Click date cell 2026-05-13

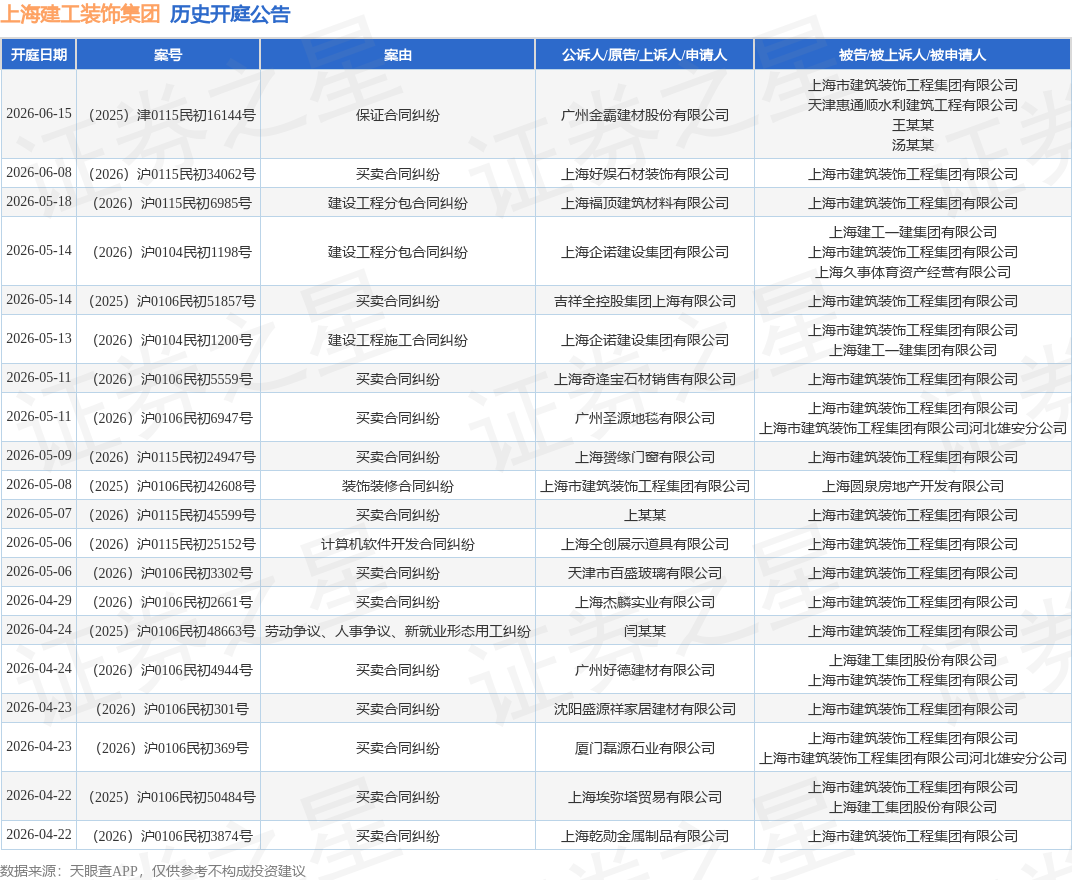pos(39,338)
